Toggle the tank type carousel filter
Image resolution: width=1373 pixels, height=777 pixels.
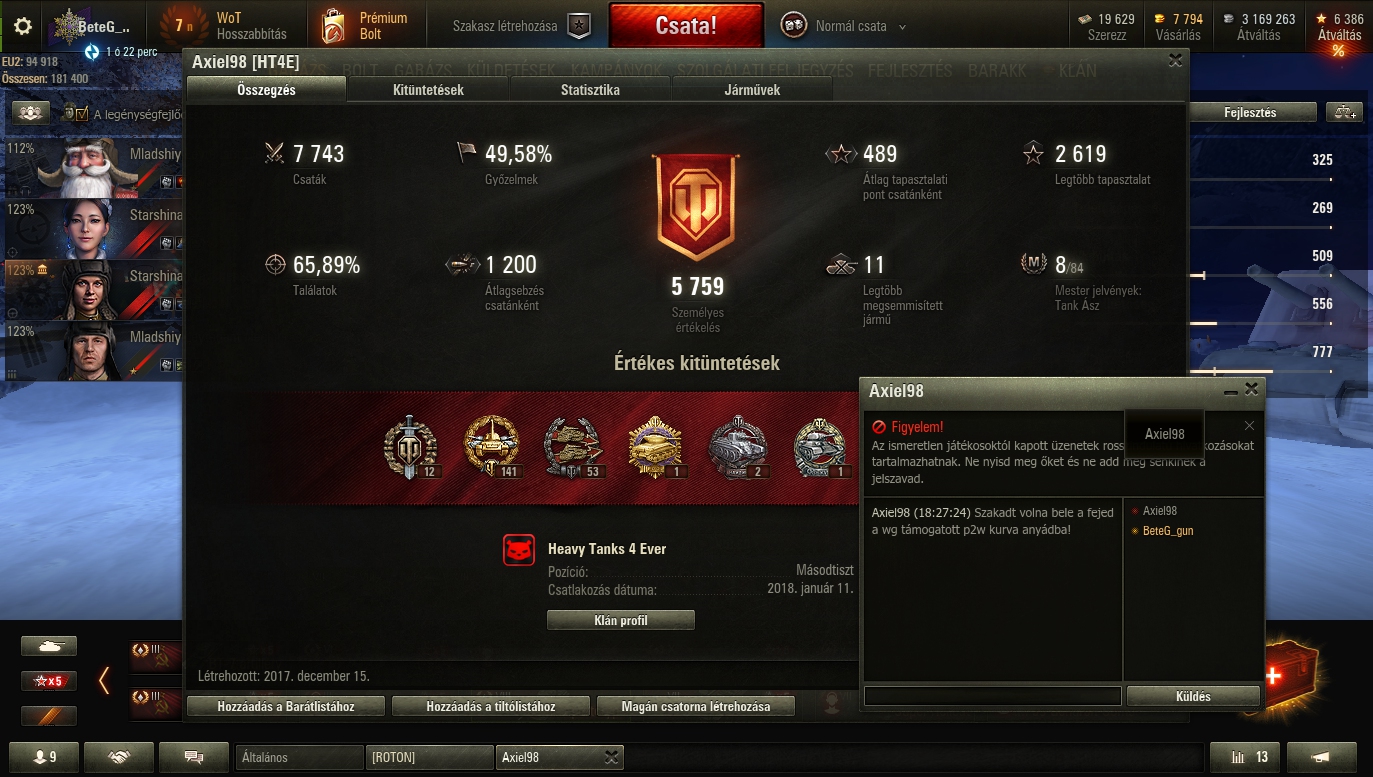(49, 646)
